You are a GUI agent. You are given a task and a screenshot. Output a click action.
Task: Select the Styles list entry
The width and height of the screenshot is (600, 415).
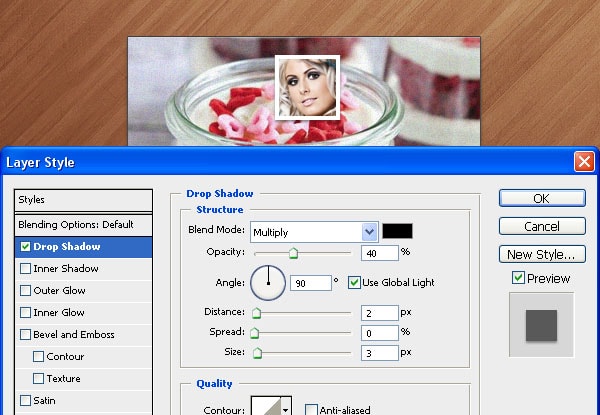(x=83, y=200)
